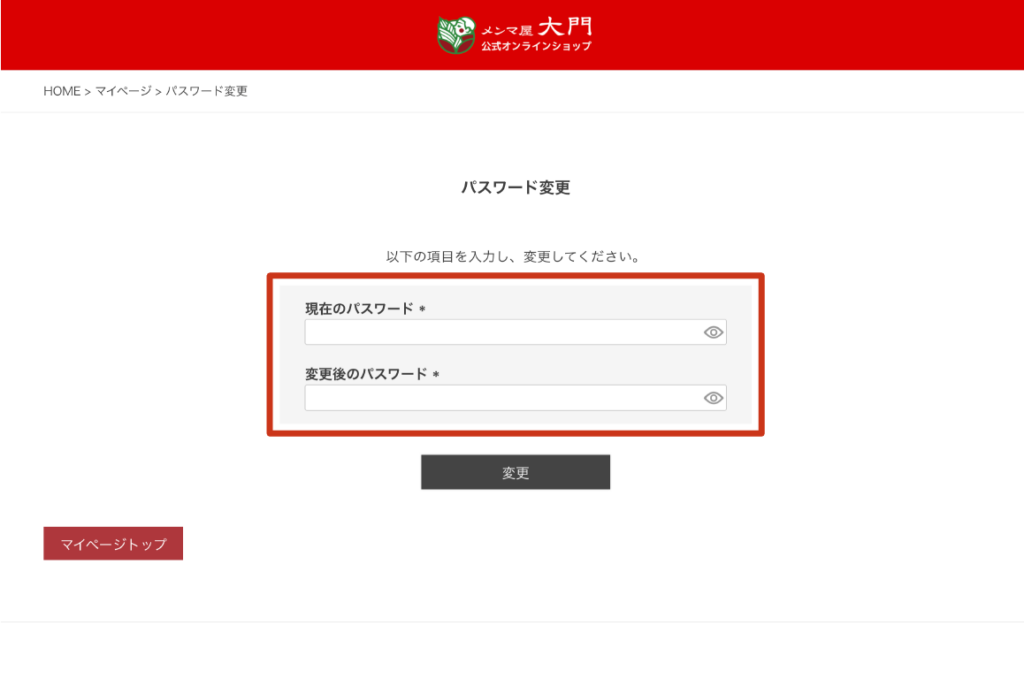Click the instruction text above the form
This screenshot has width=1024, height=679.
click(x=513, y=257)
